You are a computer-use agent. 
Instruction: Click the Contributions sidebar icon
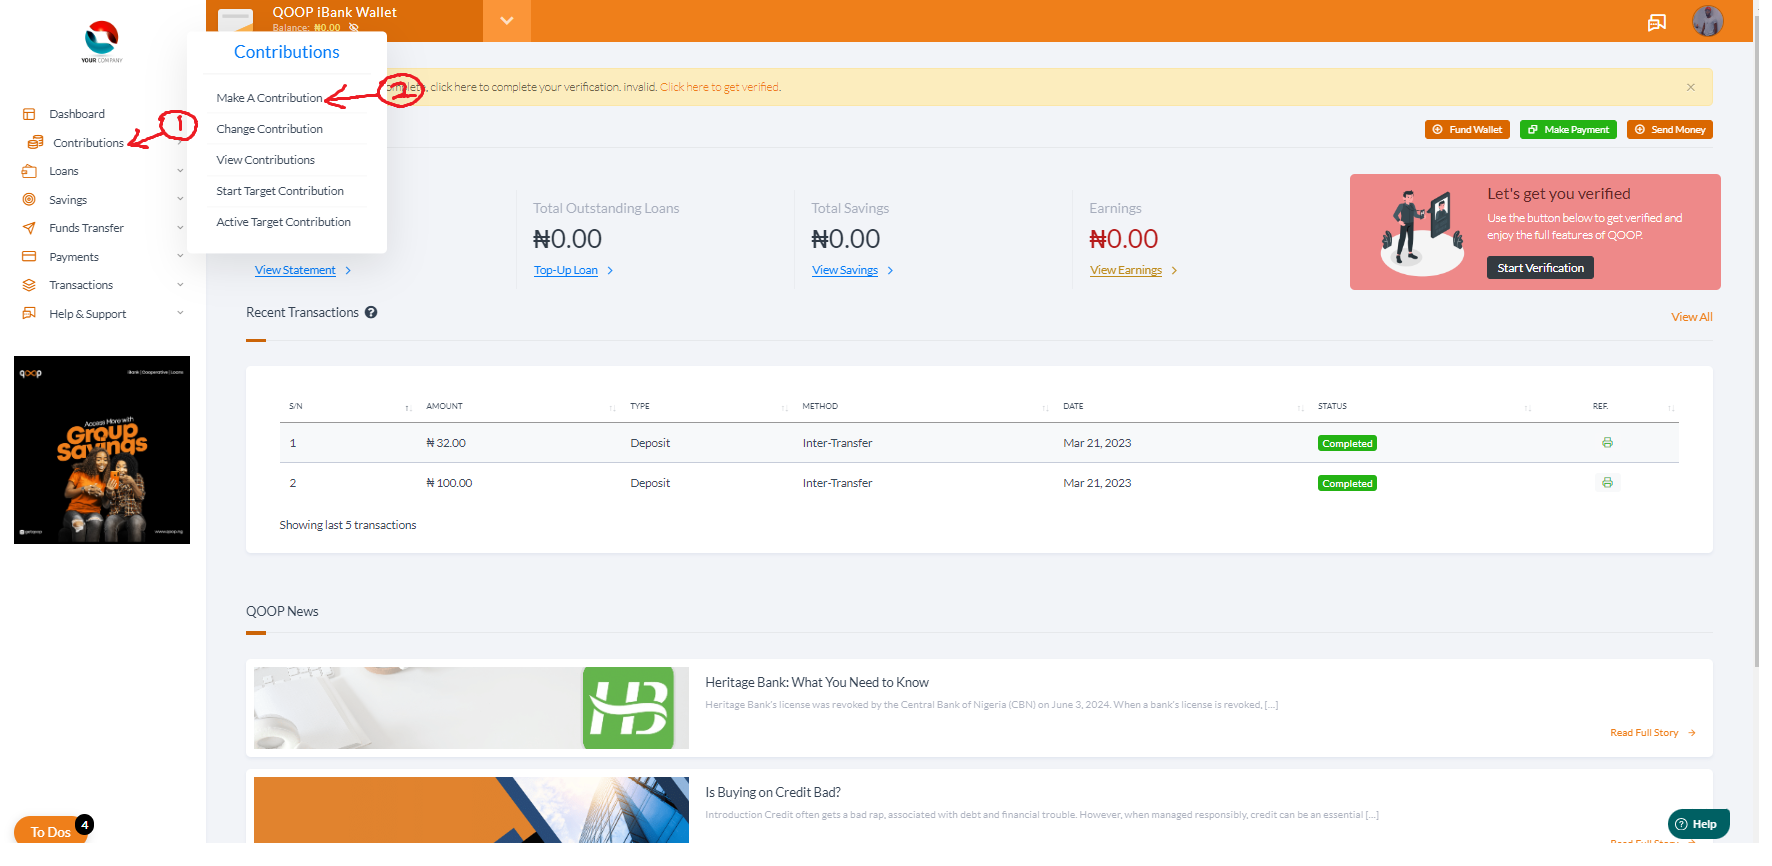35,142
